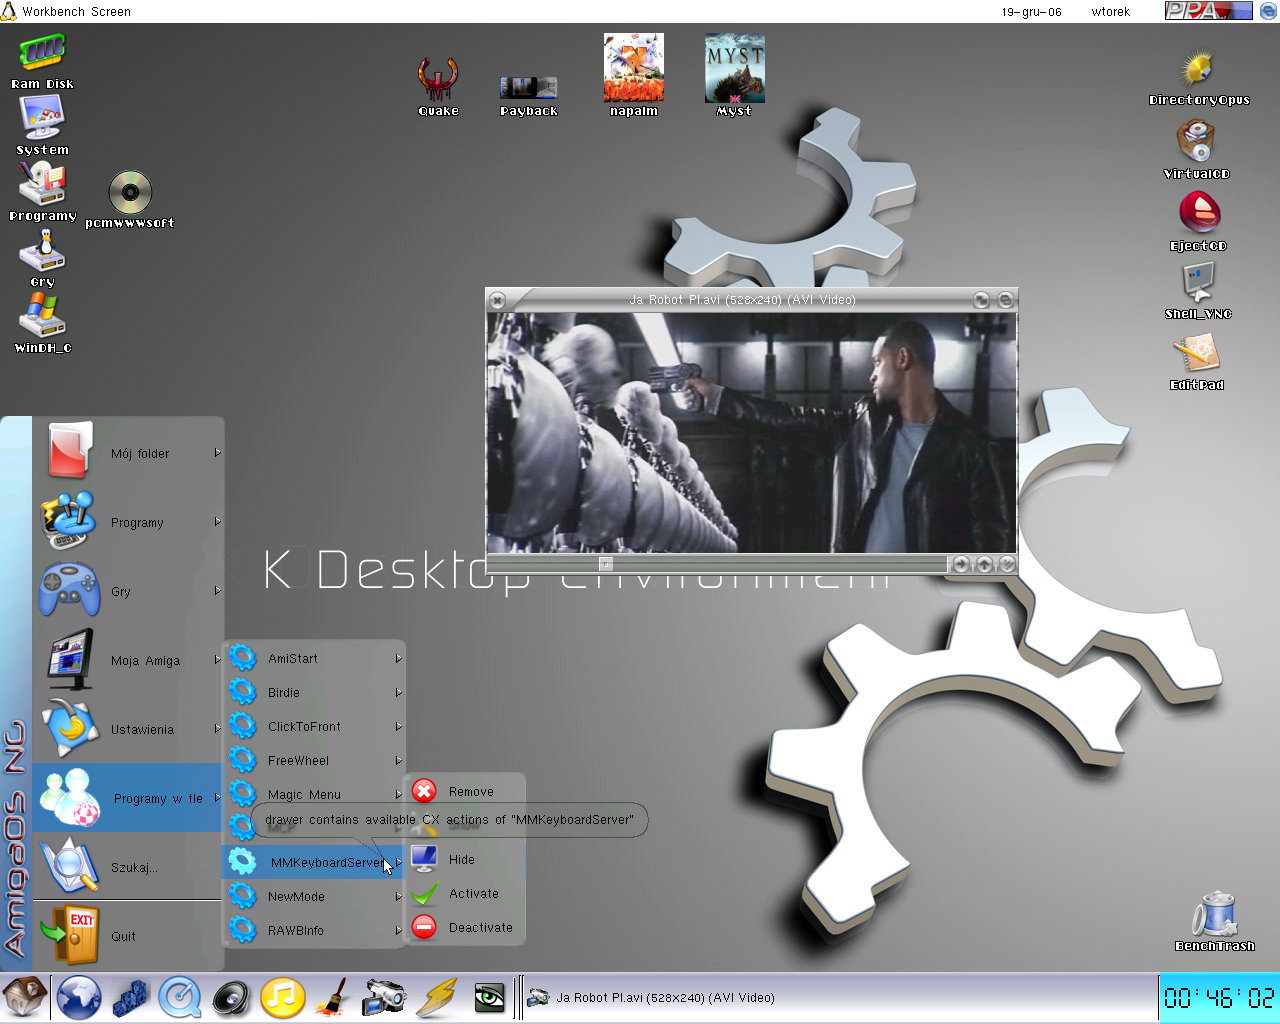Choose Activate in the commodity actions

(465, 893)
